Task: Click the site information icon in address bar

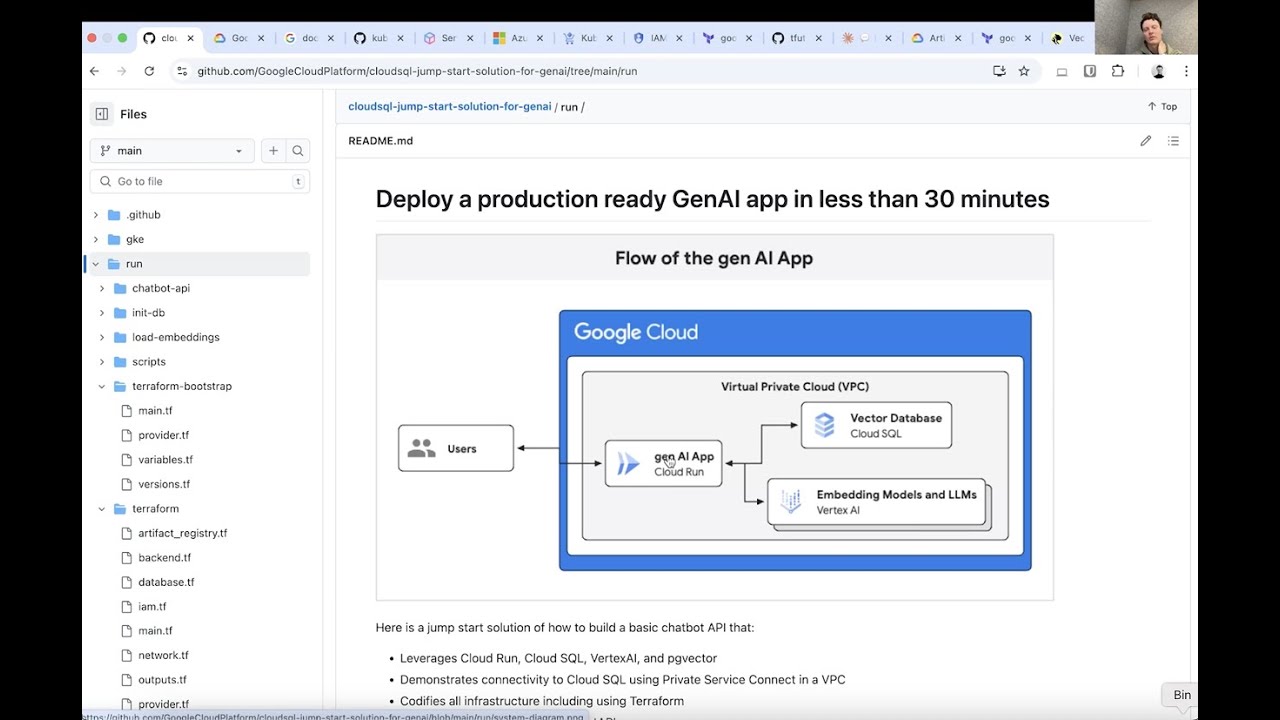Action: 181,71
